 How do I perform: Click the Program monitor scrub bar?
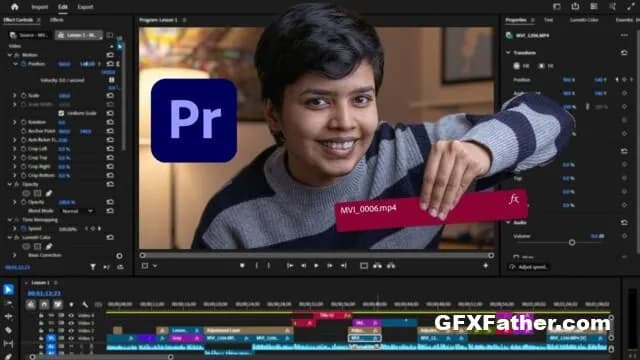coord(317,256)
